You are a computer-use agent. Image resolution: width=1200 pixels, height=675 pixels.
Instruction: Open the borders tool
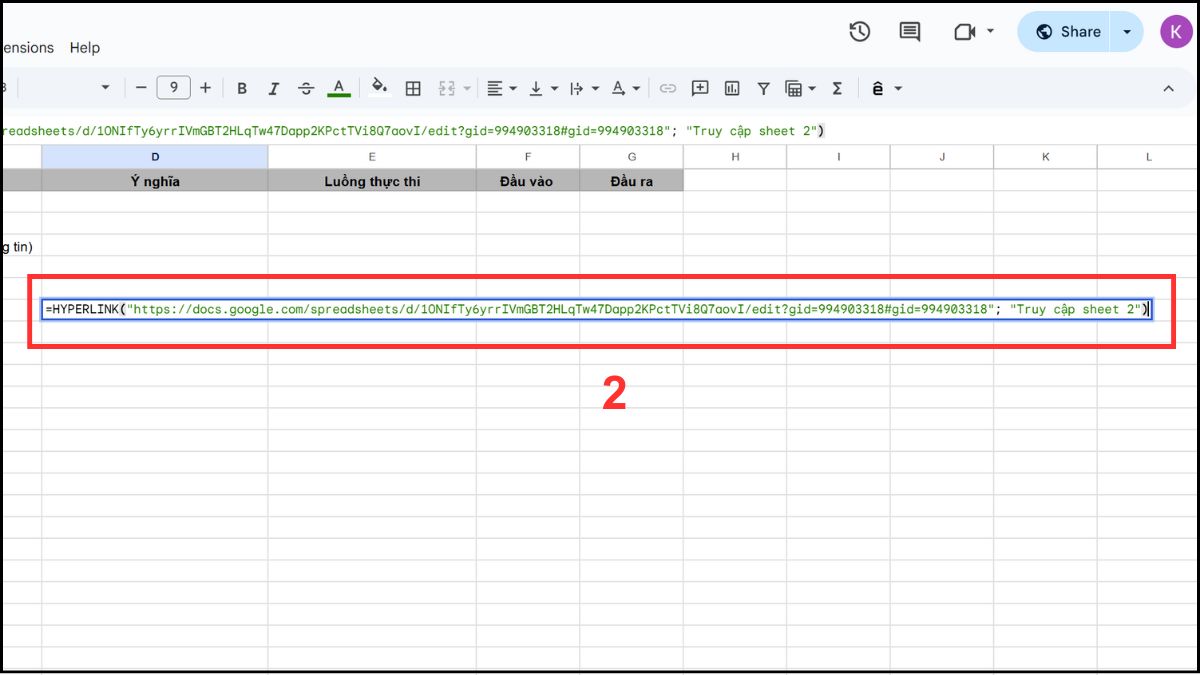click(413, 88)
